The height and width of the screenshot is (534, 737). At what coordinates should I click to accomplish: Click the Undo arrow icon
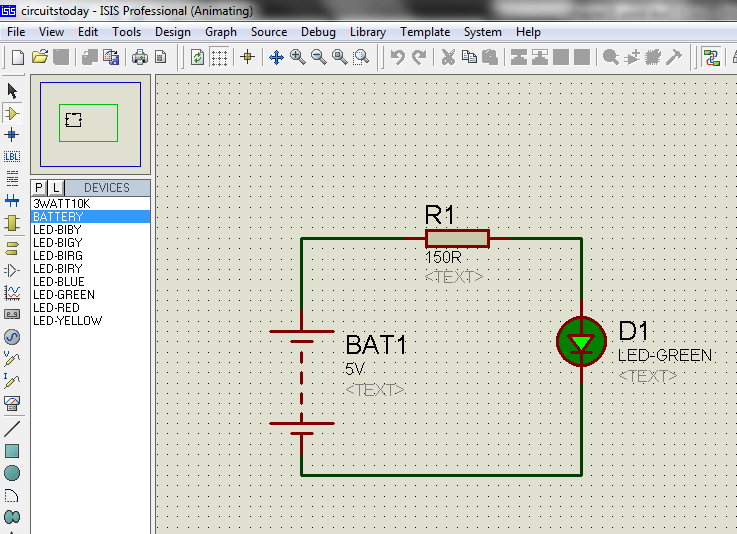click(398, 57)
